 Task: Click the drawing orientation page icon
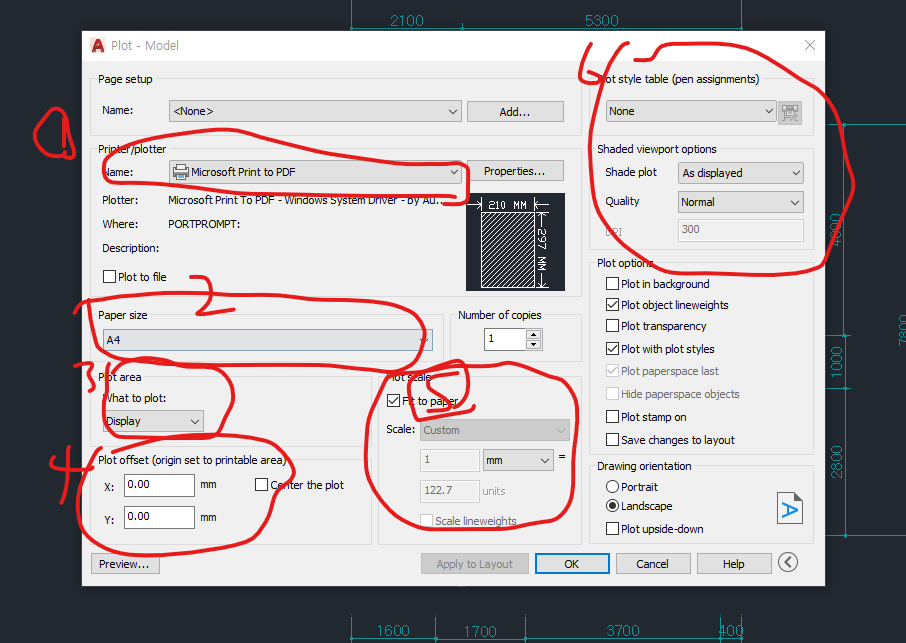tap(789, 508)
